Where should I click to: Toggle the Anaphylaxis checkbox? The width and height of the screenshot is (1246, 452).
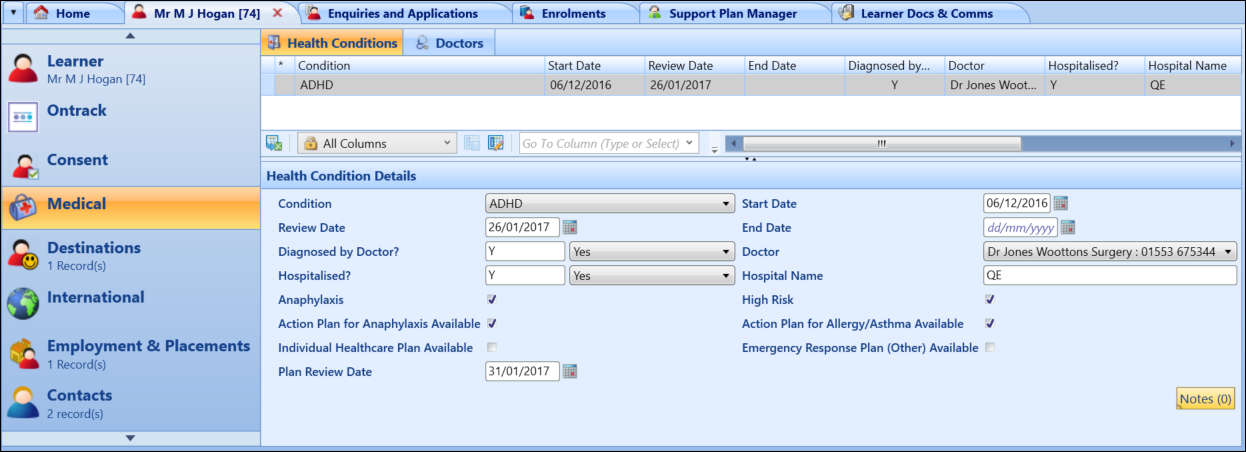coord(491,299)
